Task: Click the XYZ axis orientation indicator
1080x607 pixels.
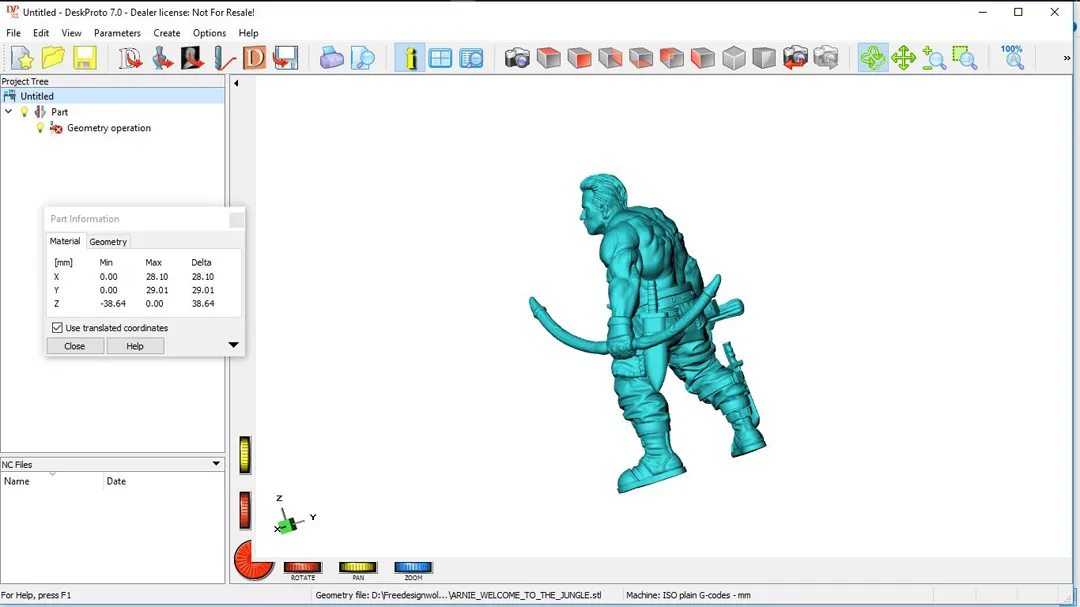Action: pos(294,516)
